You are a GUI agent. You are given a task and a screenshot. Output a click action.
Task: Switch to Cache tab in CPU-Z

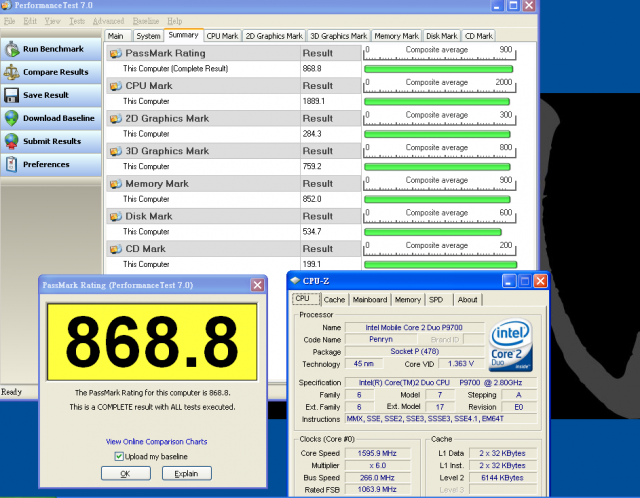(x=335, y=300)
